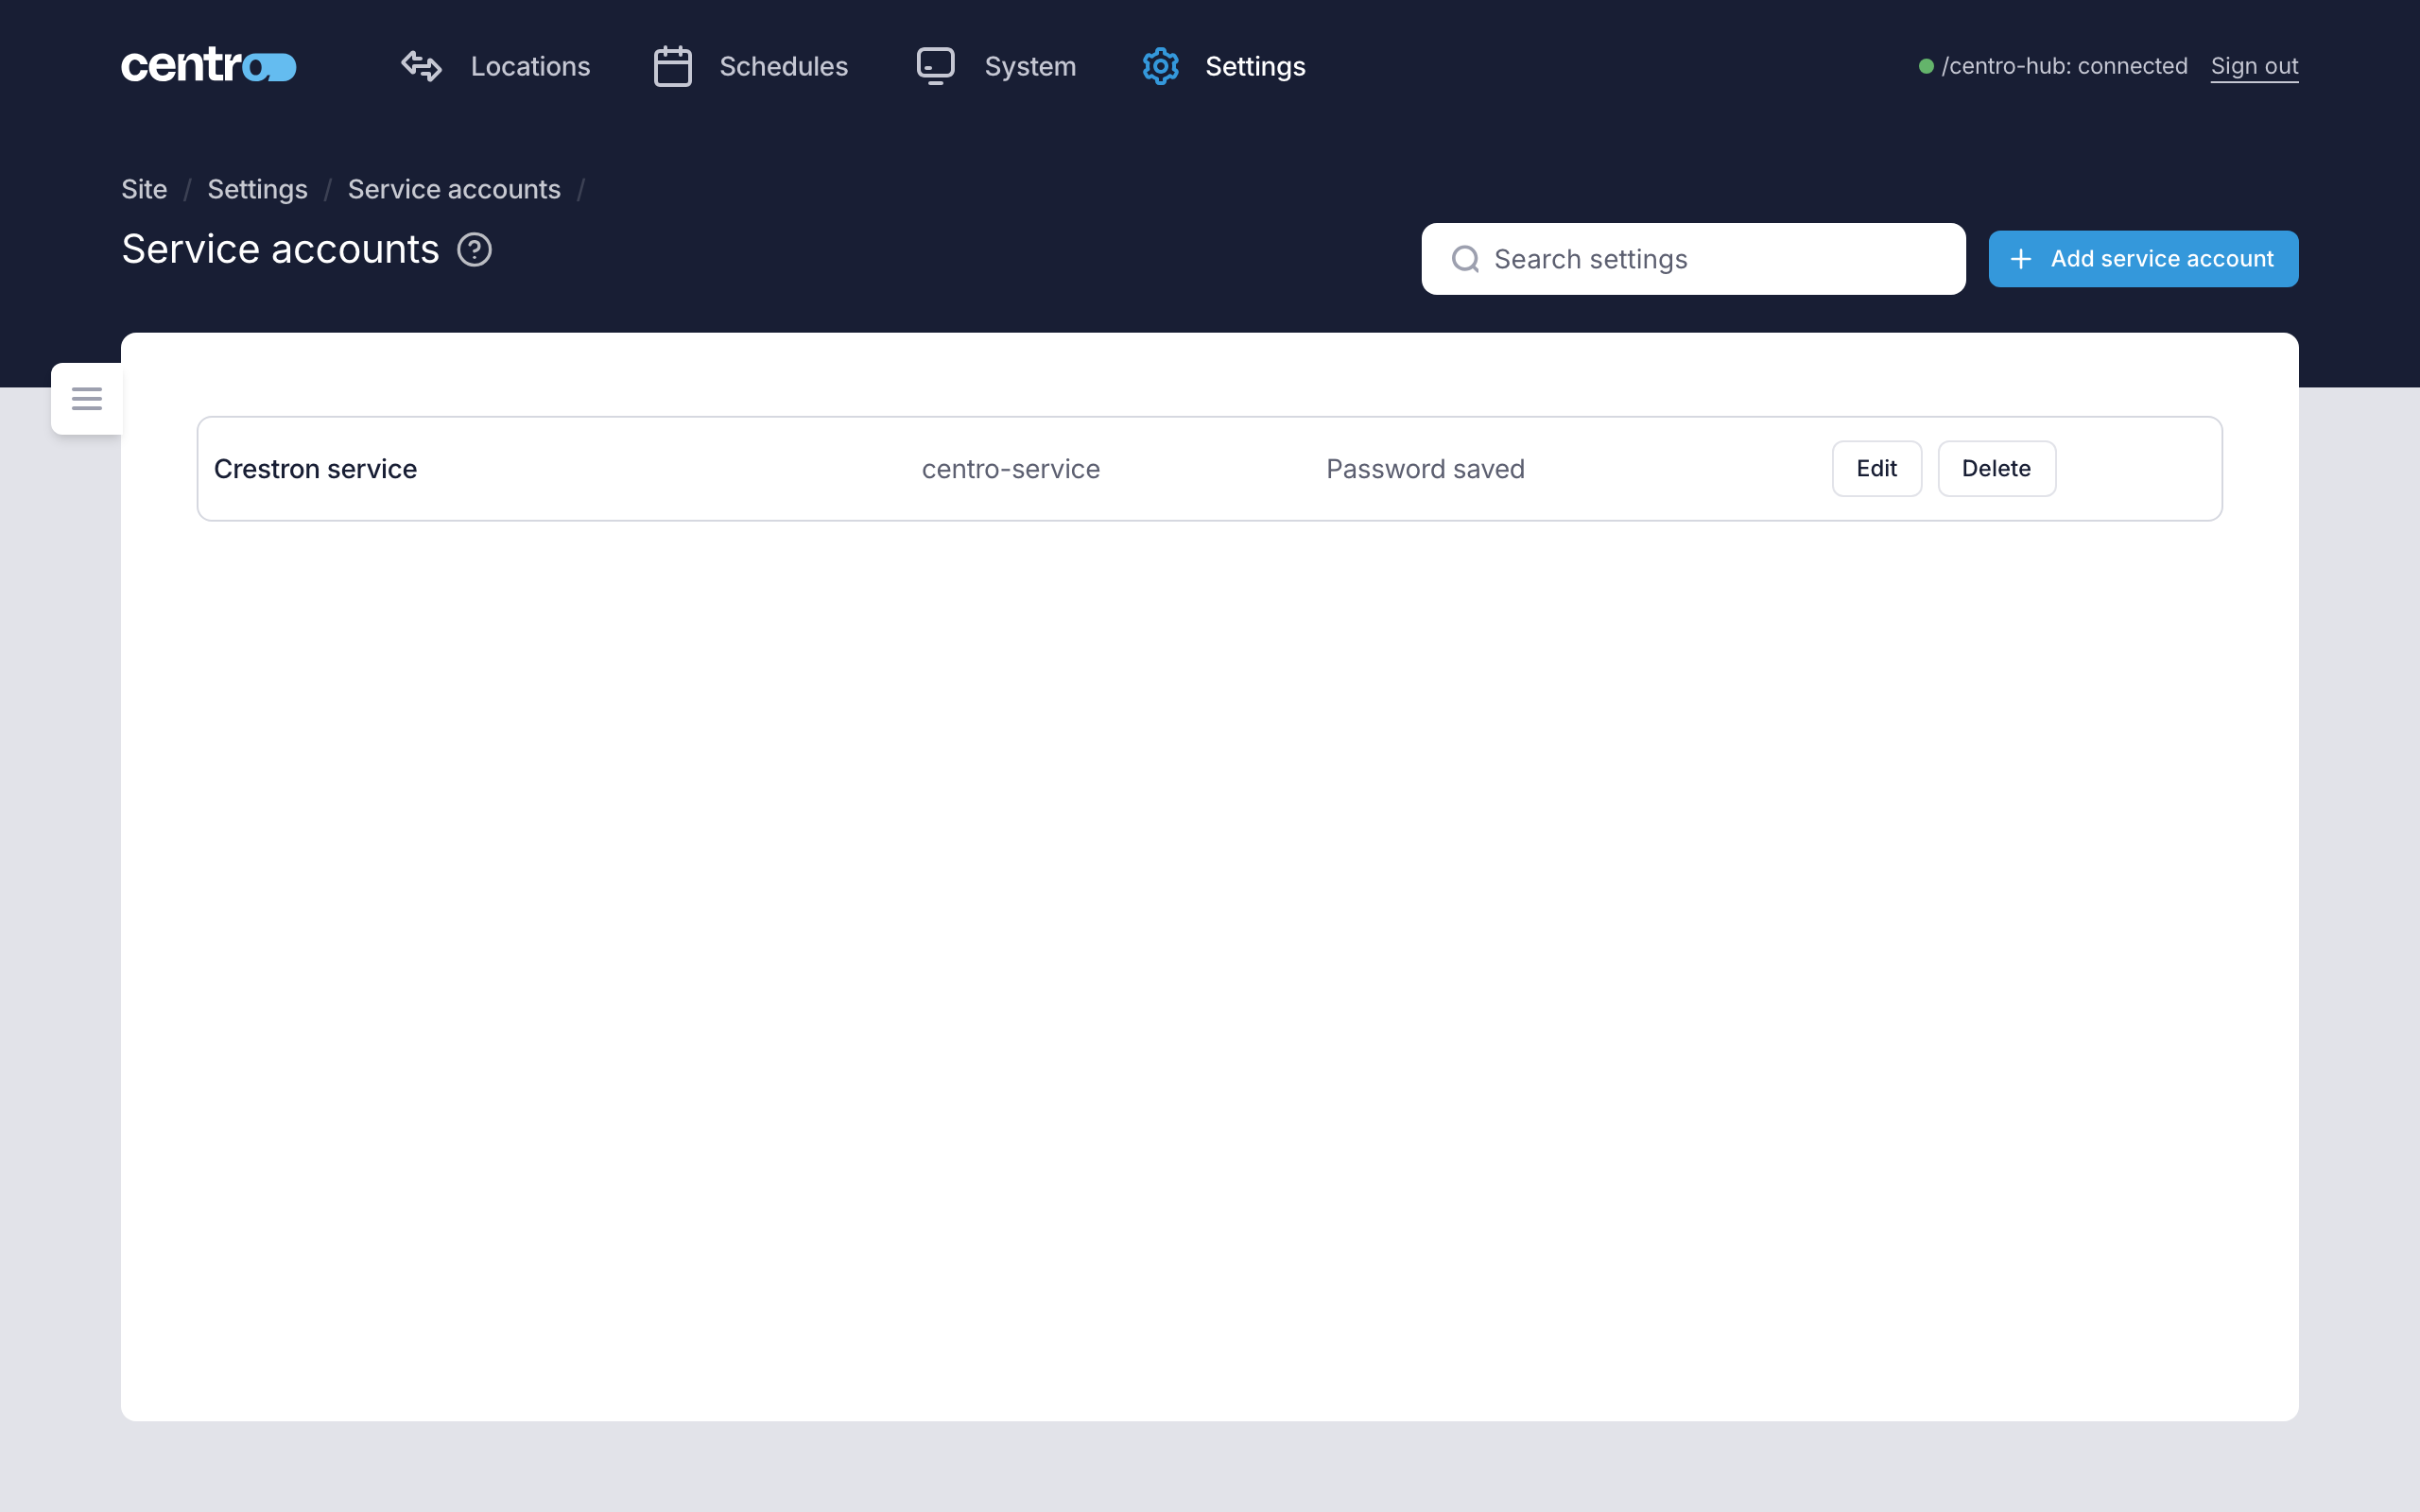Click the centro-service username
This screenshot has width=2420, height=1512.
point(1010,469)
